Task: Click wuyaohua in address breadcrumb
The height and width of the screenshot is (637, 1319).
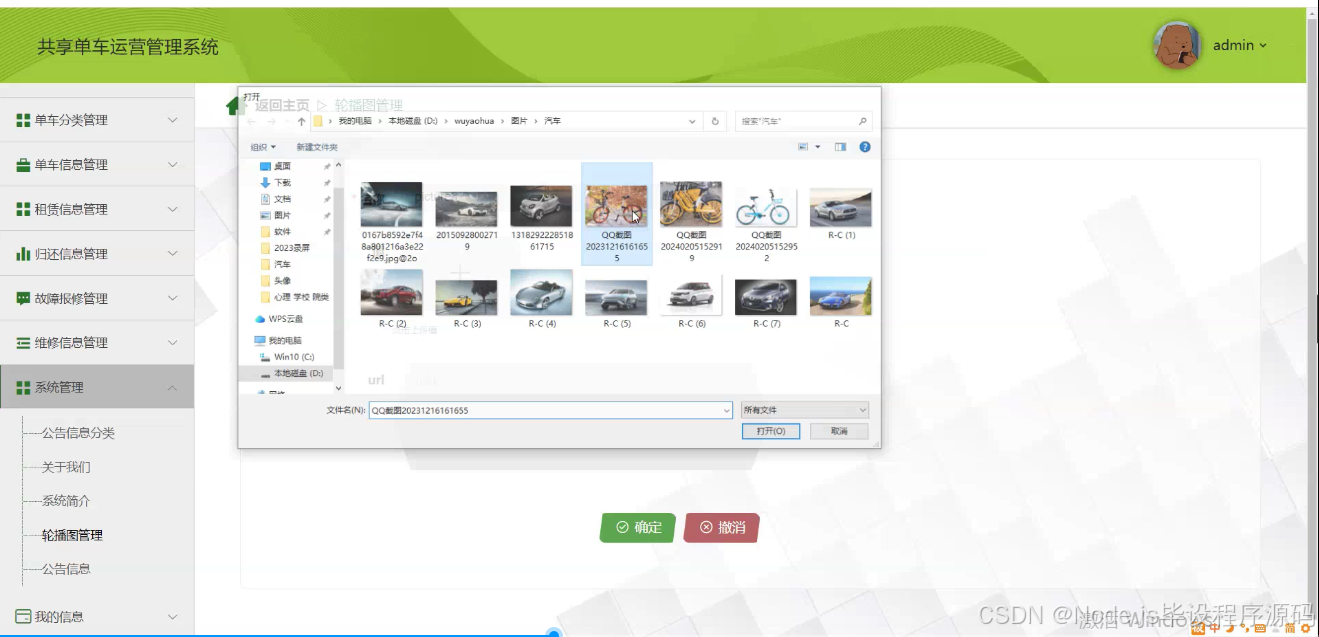Action: (474, 121)
